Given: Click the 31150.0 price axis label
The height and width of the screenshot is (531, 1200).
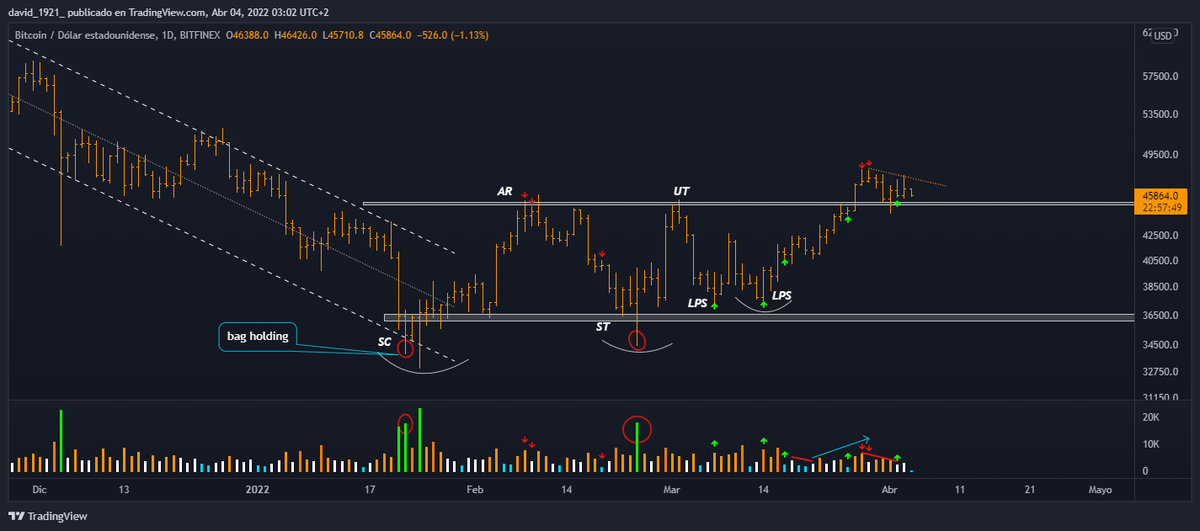Looking at the screenshot, I should (x=1159, y=396).
